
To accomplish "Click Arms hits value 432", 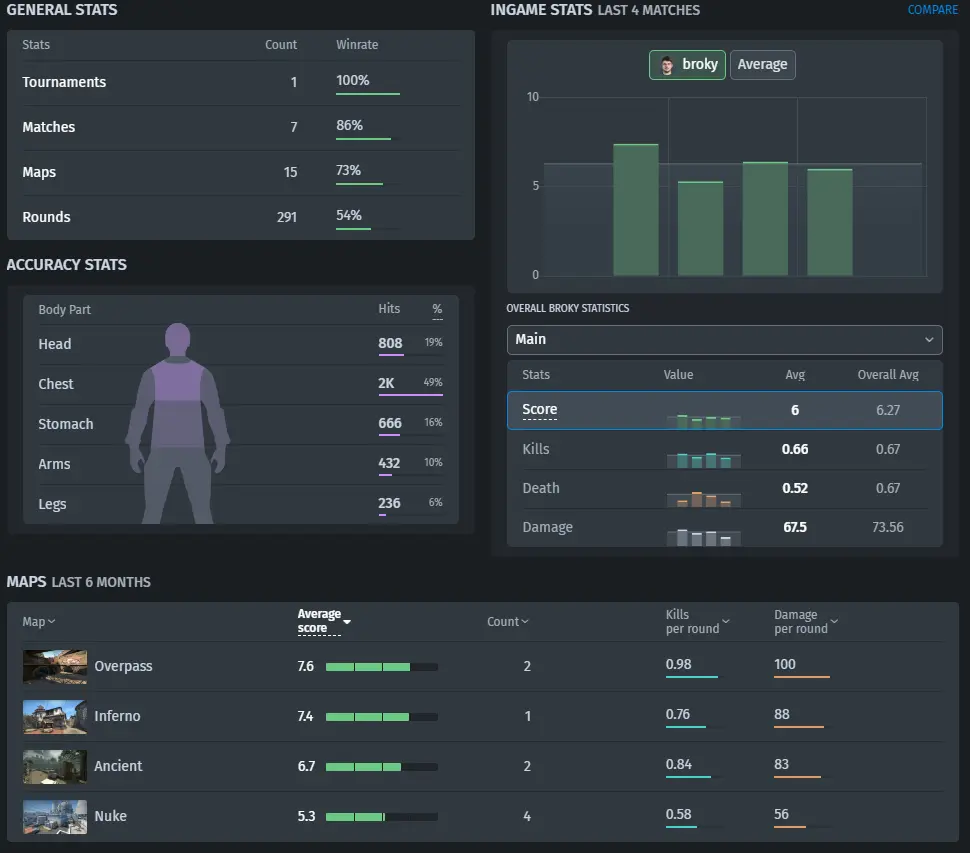I will 389,463.
